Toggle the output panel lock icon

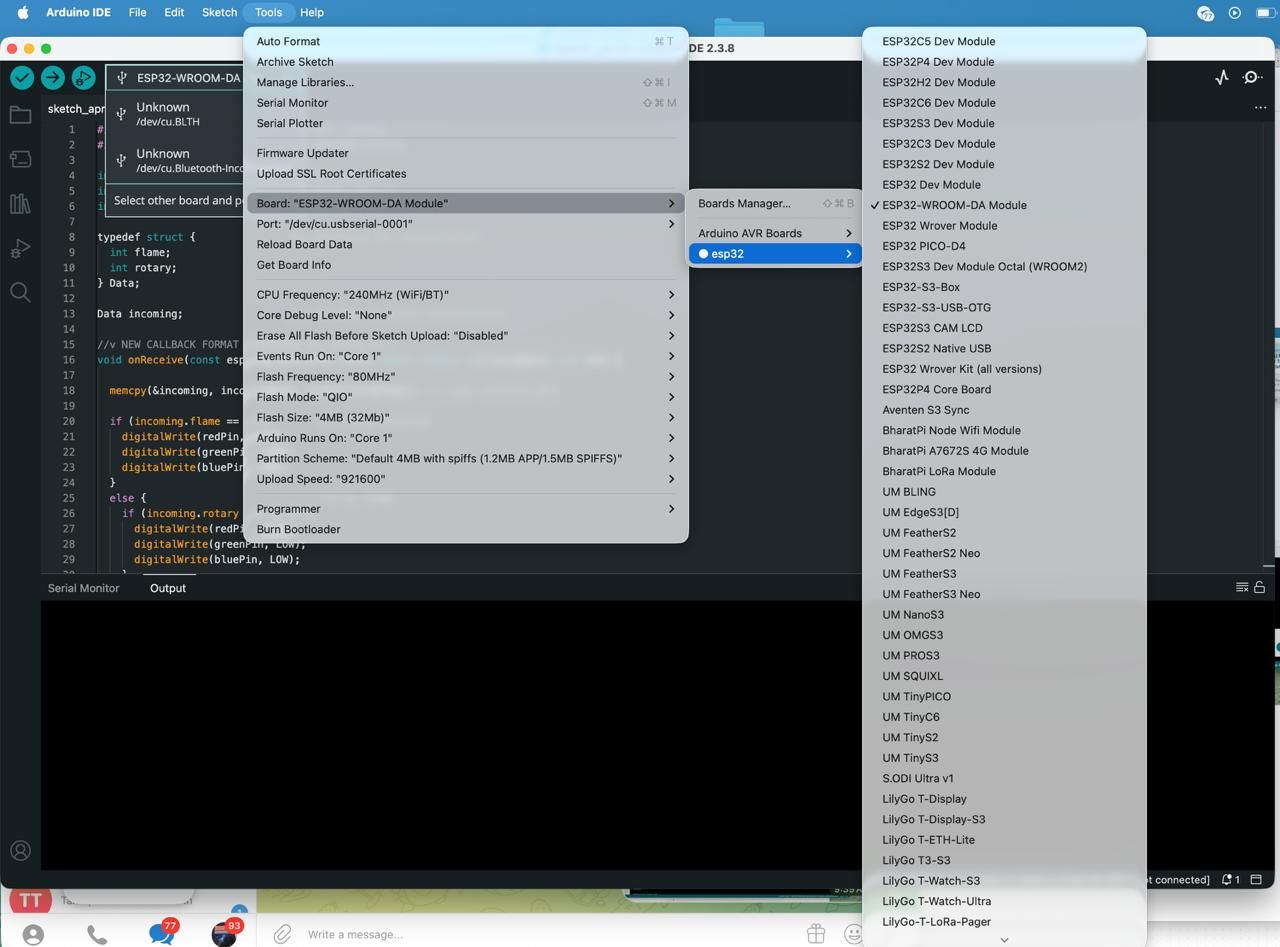tap(1260, 587)
